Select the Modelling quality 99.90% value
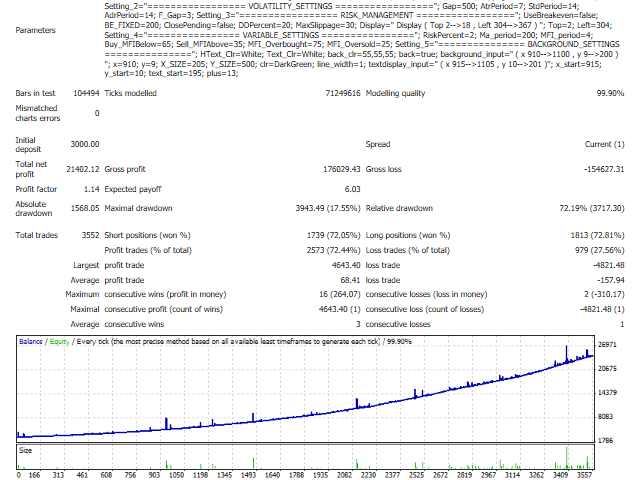This screenshot has width=640, height=480. (607, 92)
